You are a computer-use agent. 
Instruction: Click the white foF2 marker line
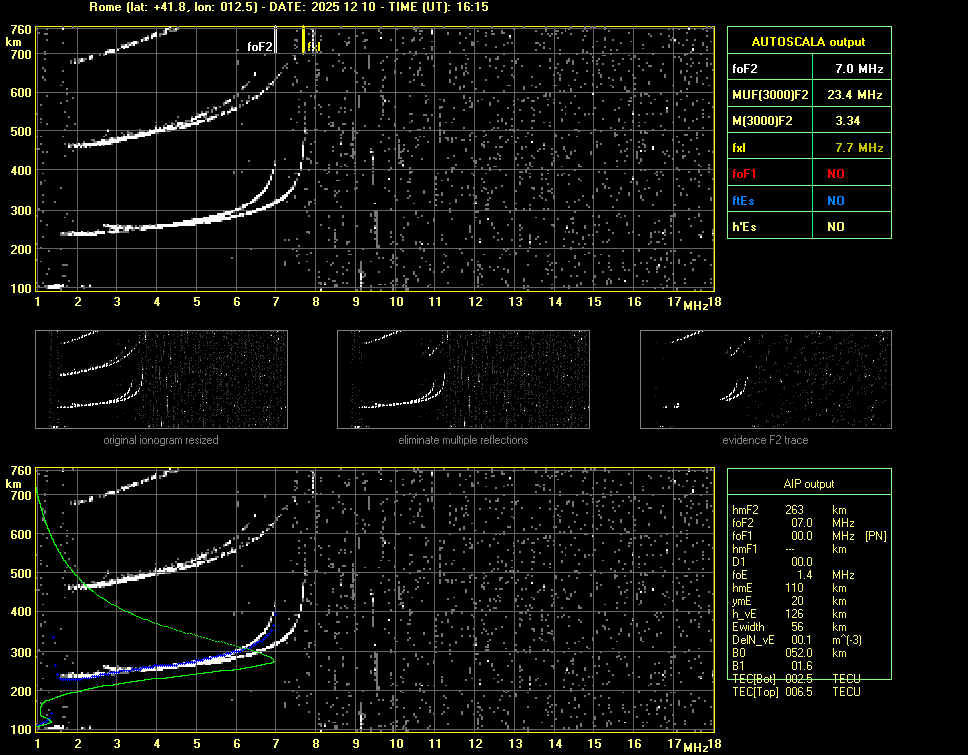point(276,42)
